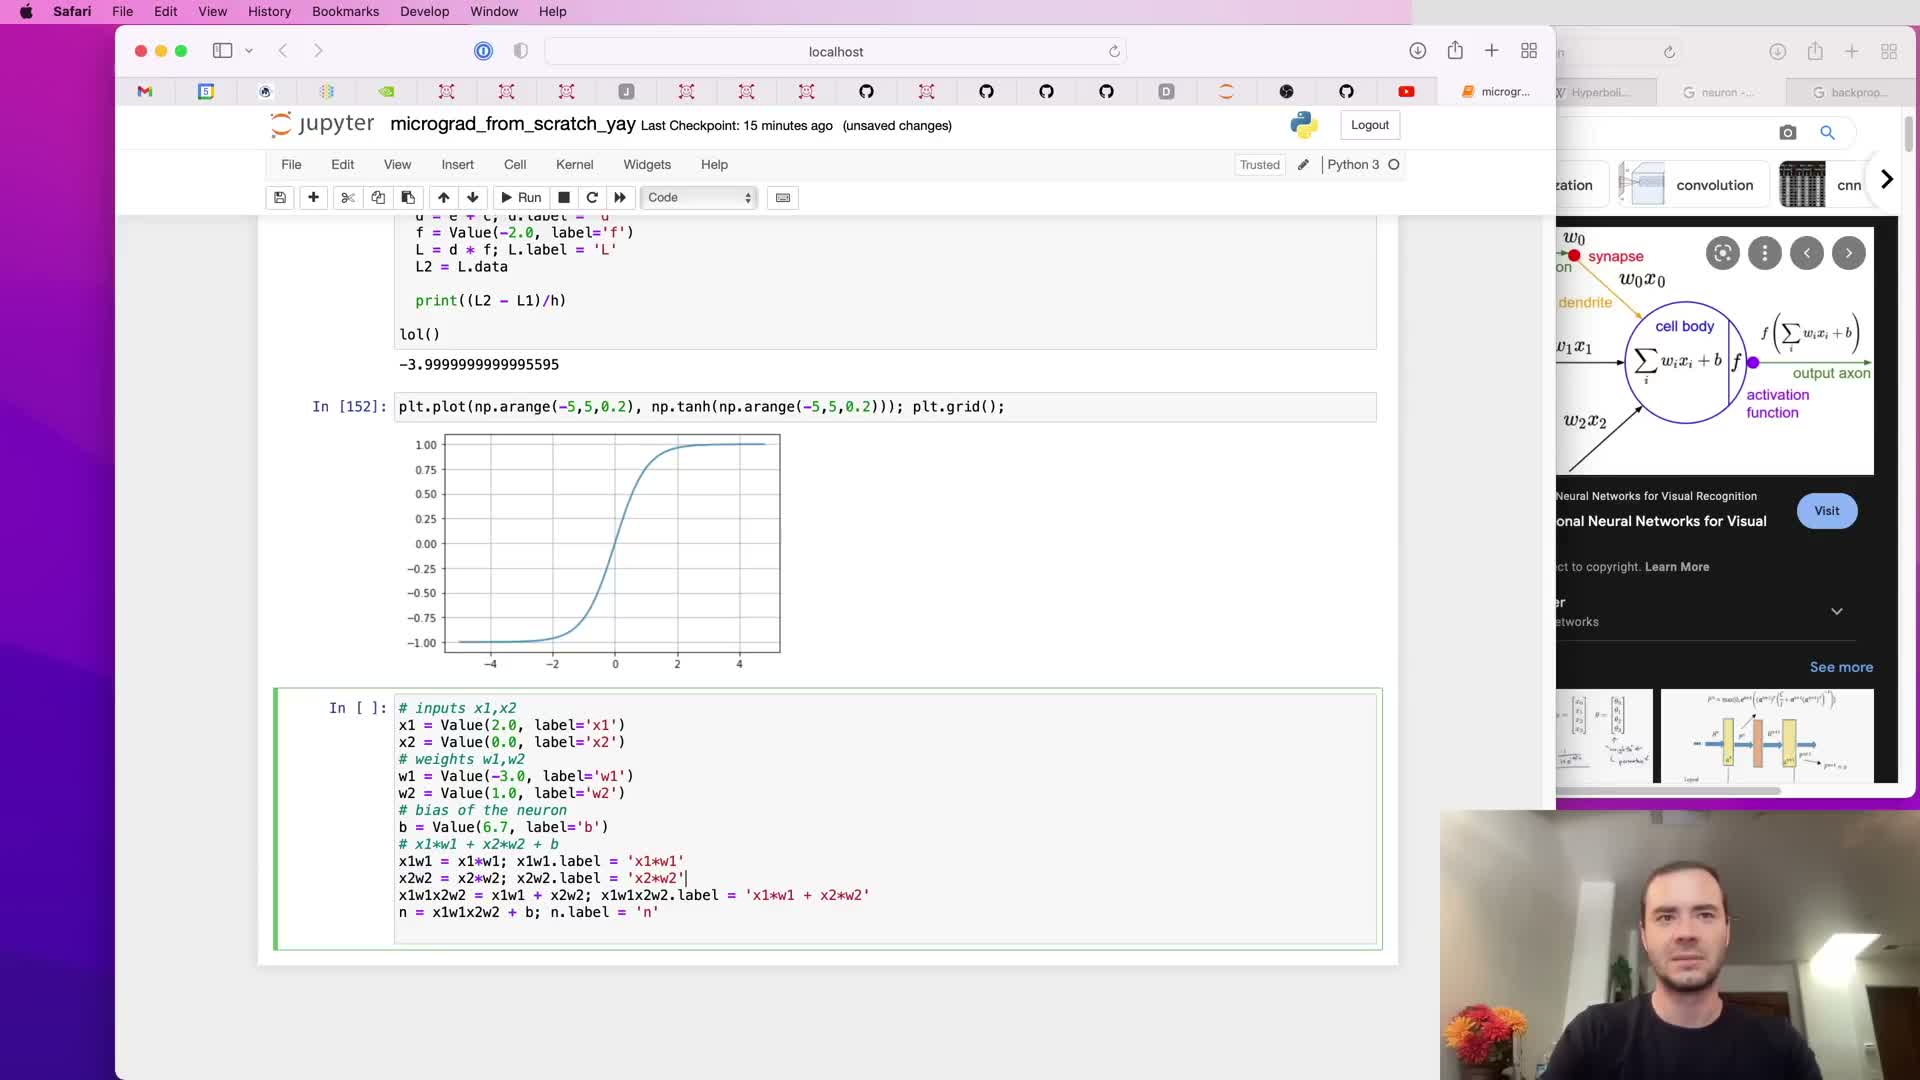The width and height of the screenshot is (1920, 1080).
Task: Insert cell below with plus icon
Action: [313, 198]
